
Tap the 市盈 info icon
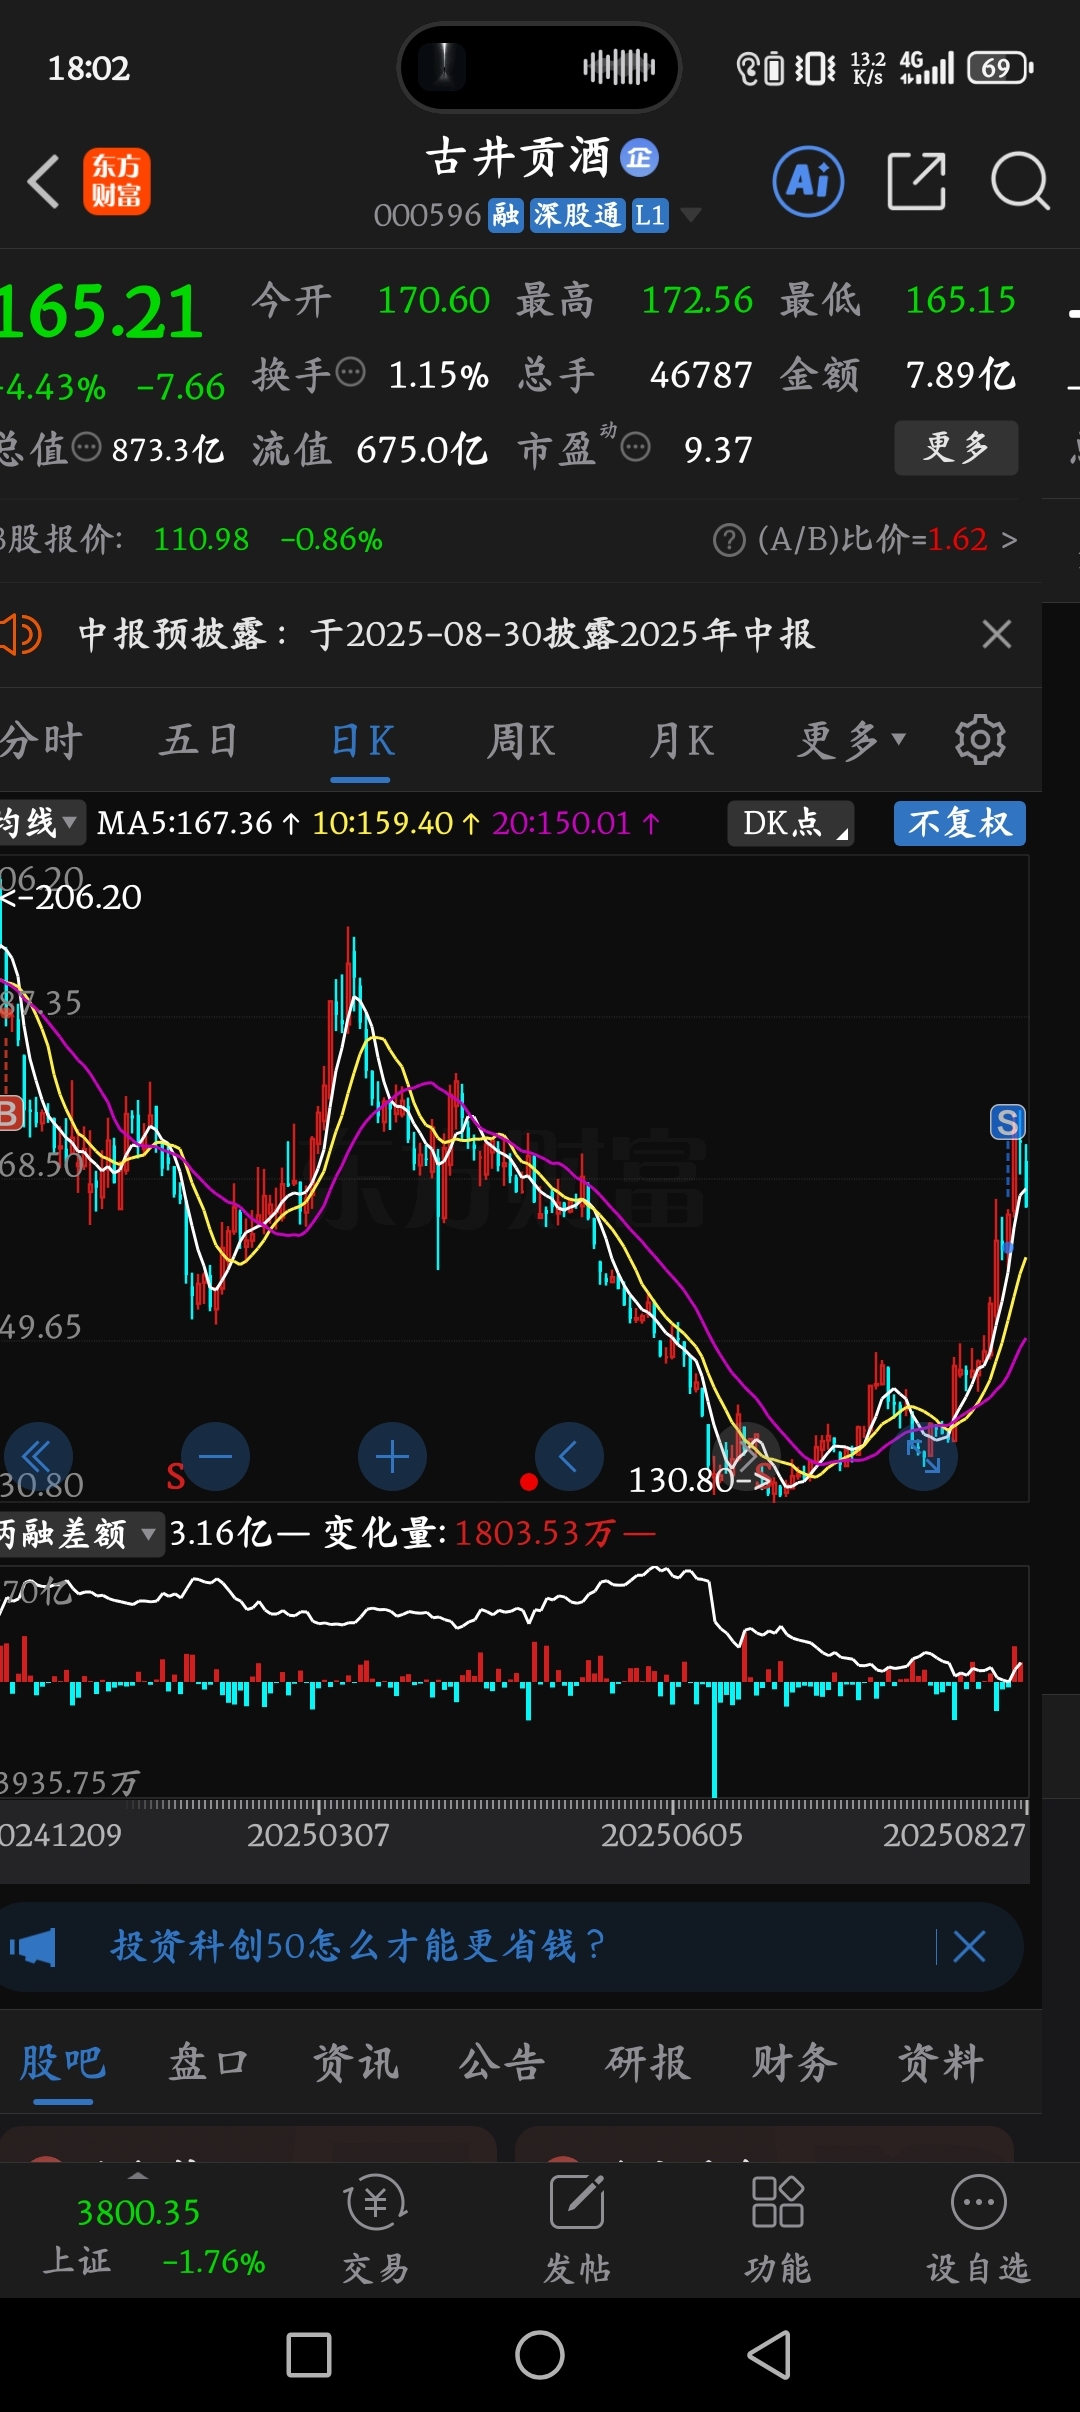pos(636,447)
